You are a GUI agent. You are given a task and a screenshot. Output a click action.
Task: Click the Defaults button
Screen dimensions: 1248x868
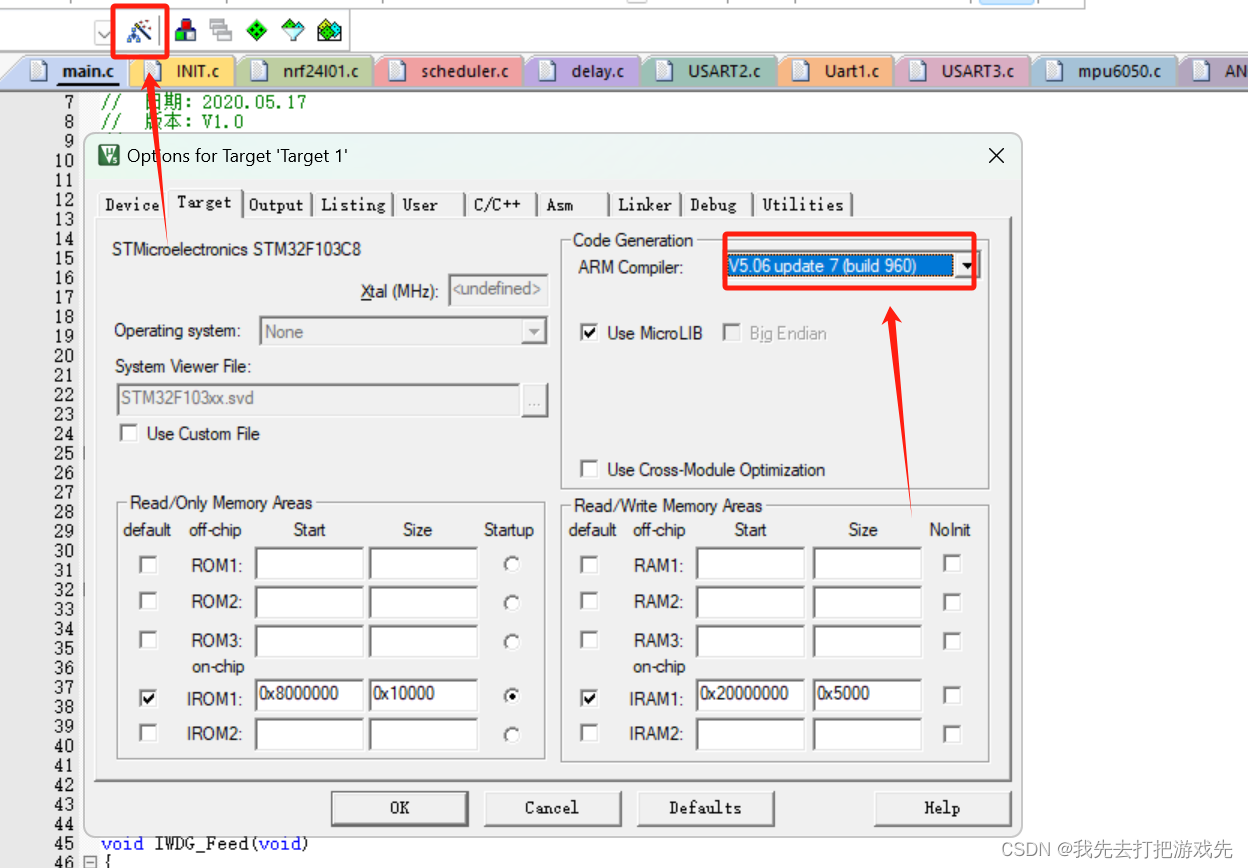(x=705, y=808)
